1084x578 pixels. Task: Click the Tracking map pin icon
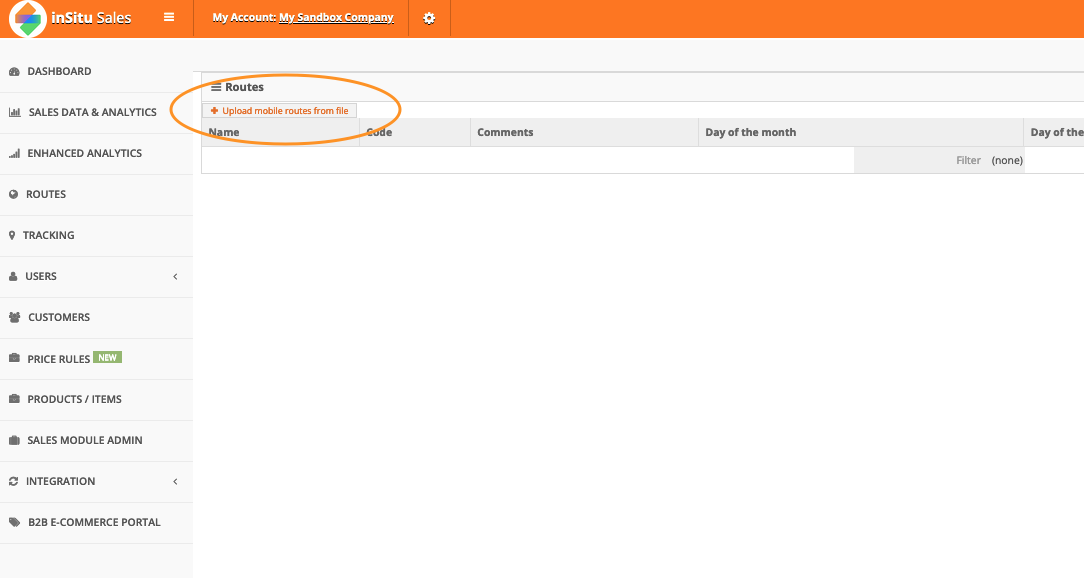[12, 236]
